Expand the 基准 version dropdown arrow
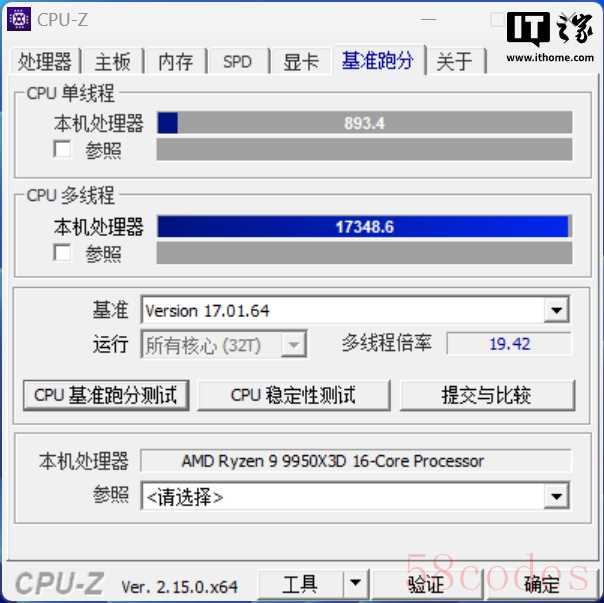The image size is (604, 603). [x=556, y=310]
